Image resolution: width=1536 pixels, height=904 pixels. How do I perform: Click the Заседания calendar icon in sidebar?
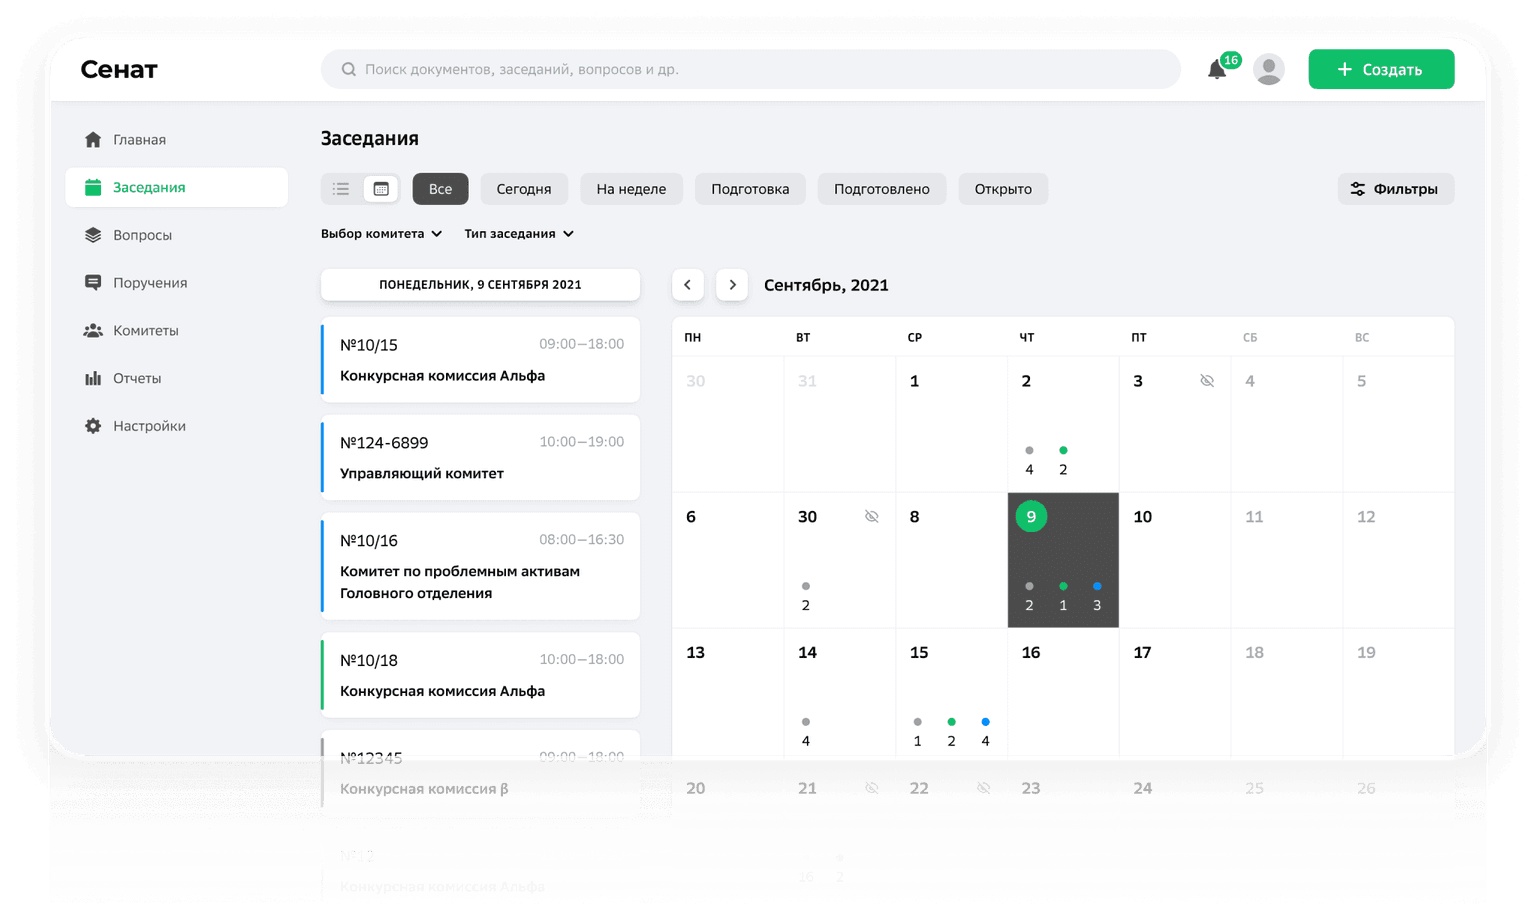pos(93,187)
